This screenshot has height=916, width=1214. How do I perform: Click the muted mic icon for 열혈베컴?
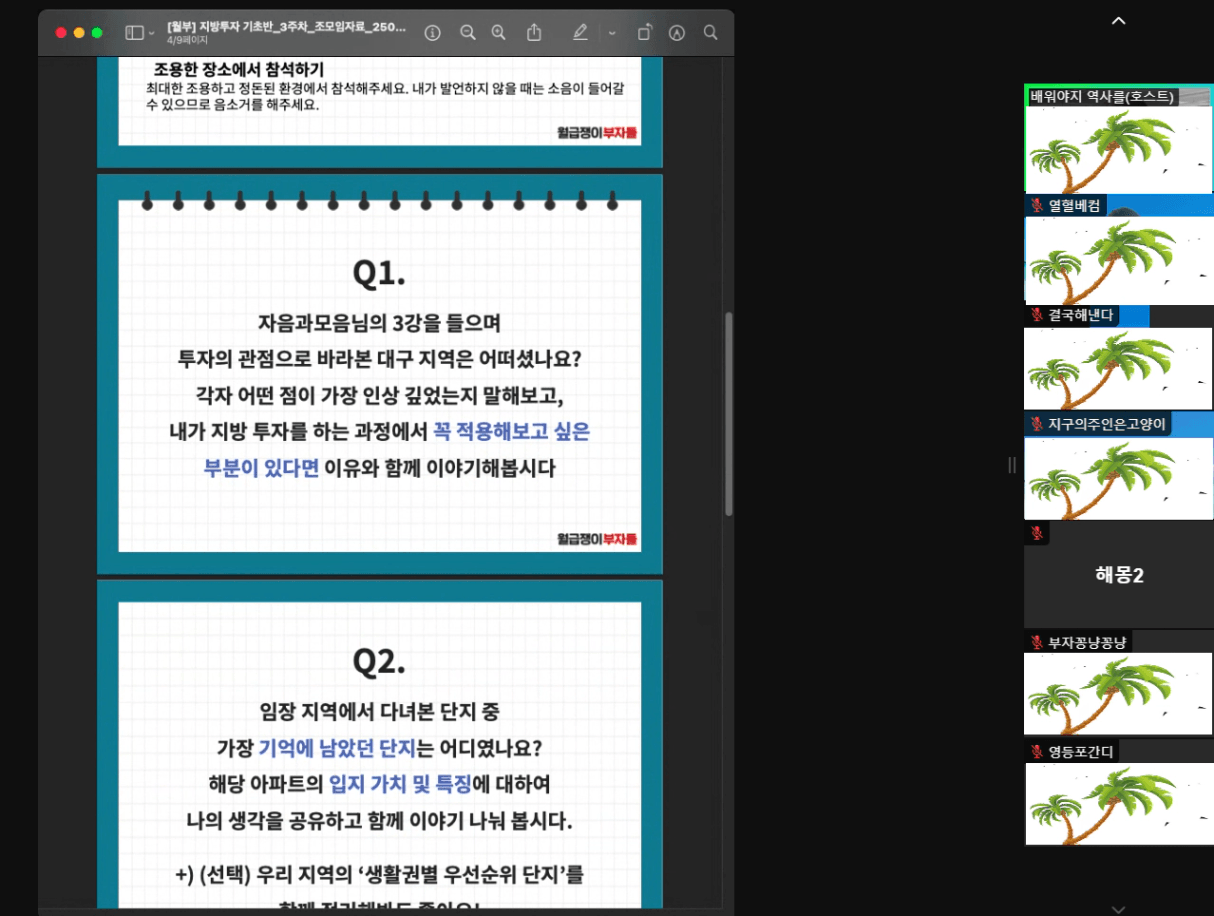point(1037,206)
